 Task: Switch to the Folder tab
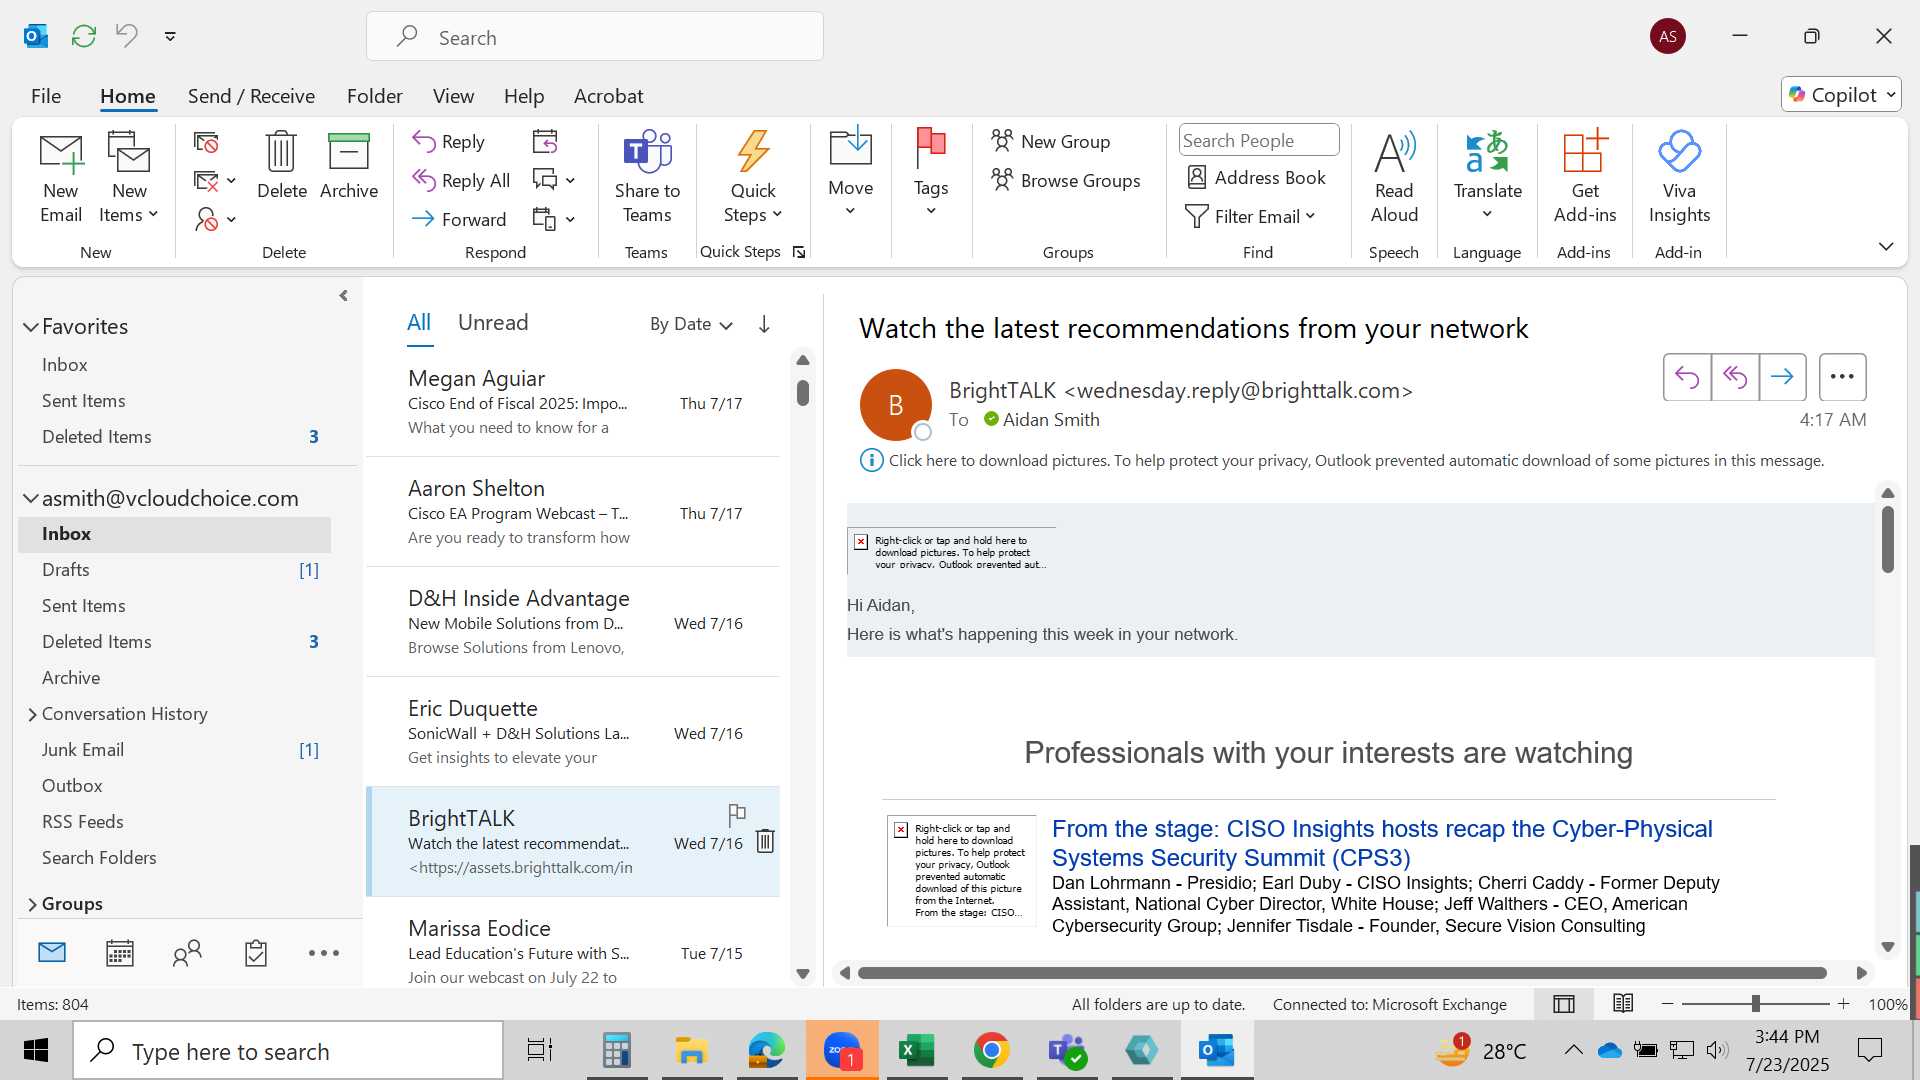coord(374,96)
